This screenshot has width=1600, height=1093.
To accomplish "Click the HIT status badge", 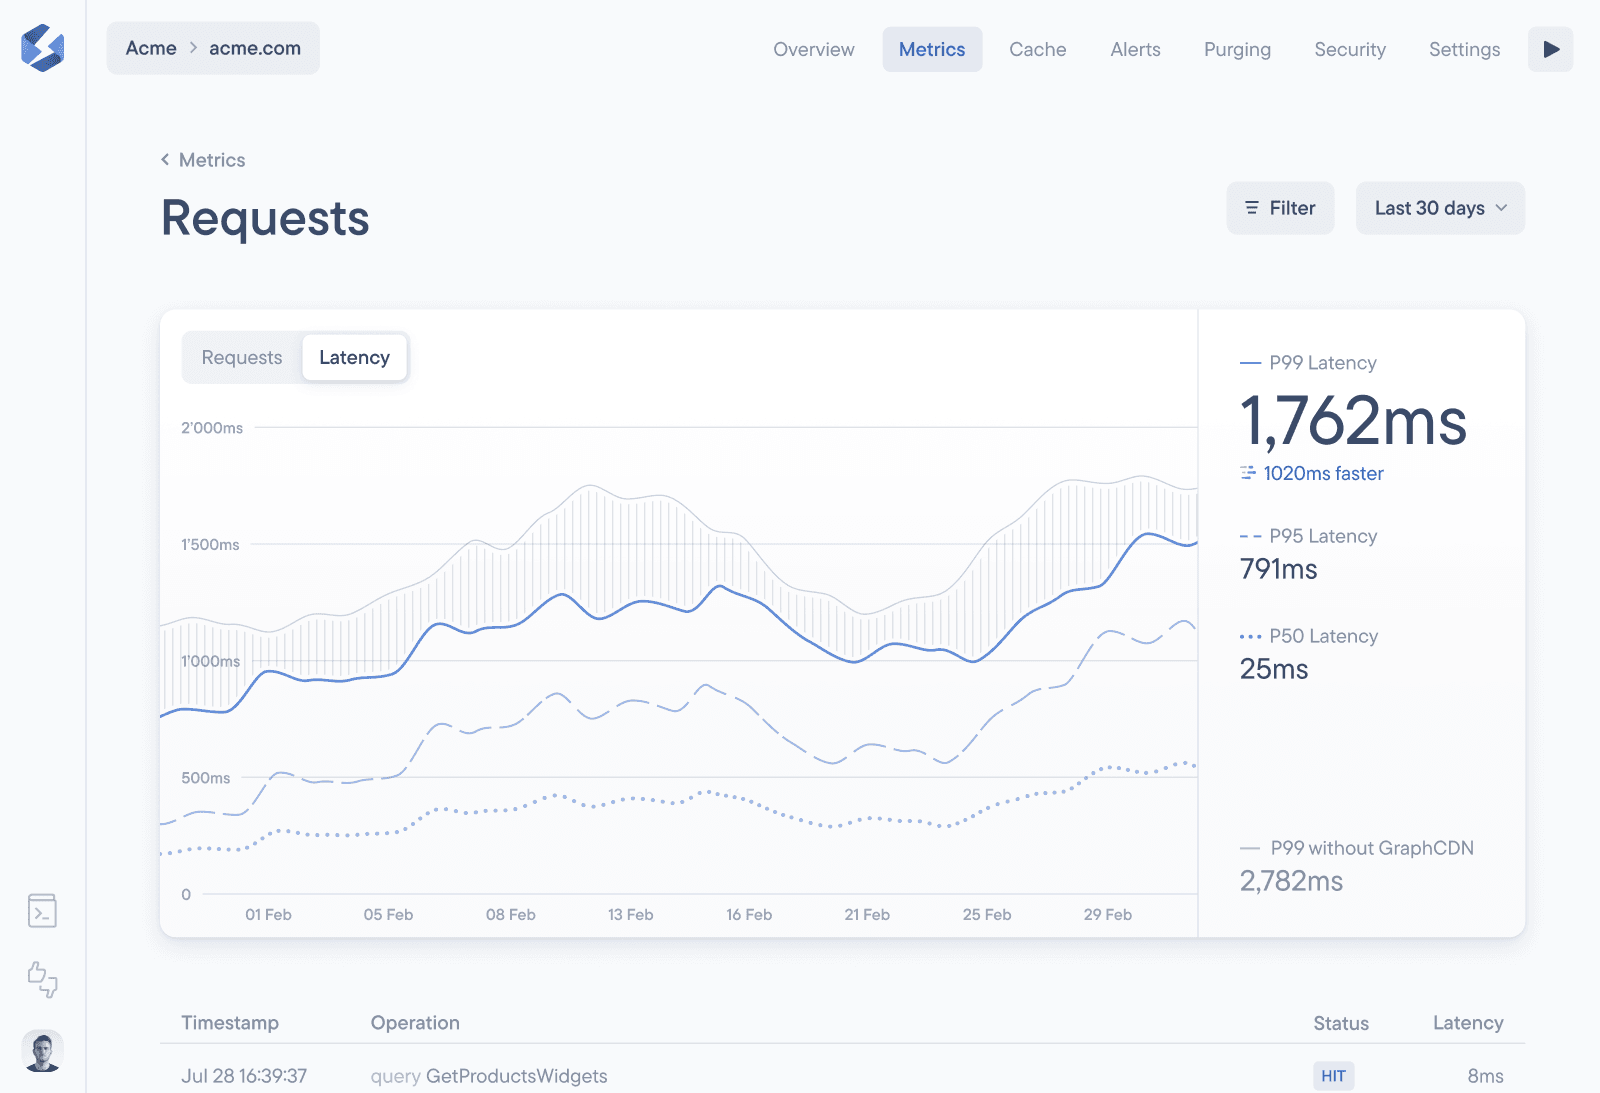I will 1334,1075.
